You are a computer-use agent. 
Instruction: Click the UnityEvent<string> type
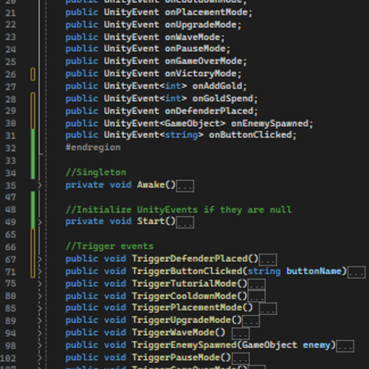154,135
